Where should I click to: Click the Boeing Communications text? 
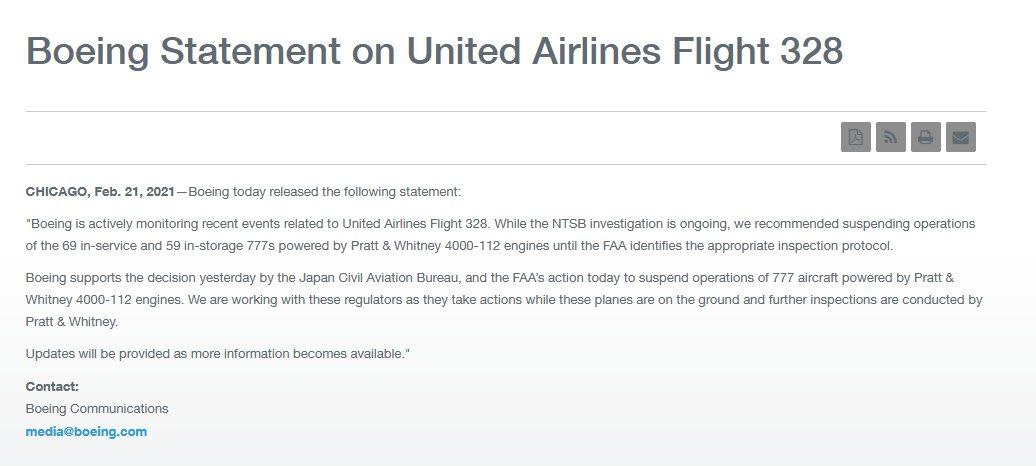pos(97,408)
